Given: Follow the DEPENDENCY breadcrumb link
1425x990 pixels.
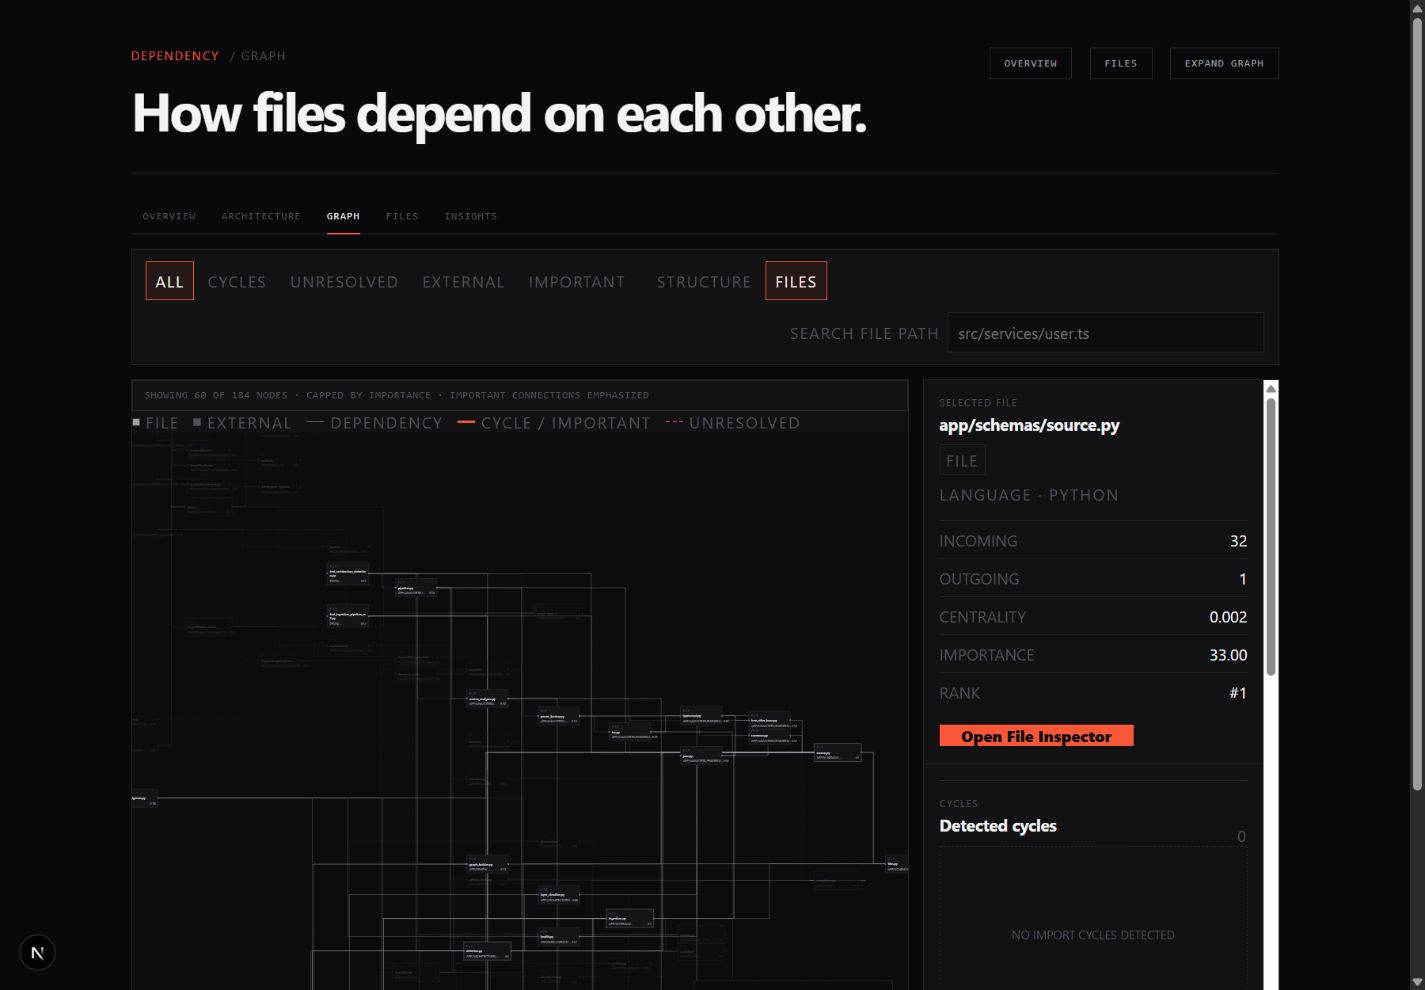Looking at the screenshot, I should point(175,56).
